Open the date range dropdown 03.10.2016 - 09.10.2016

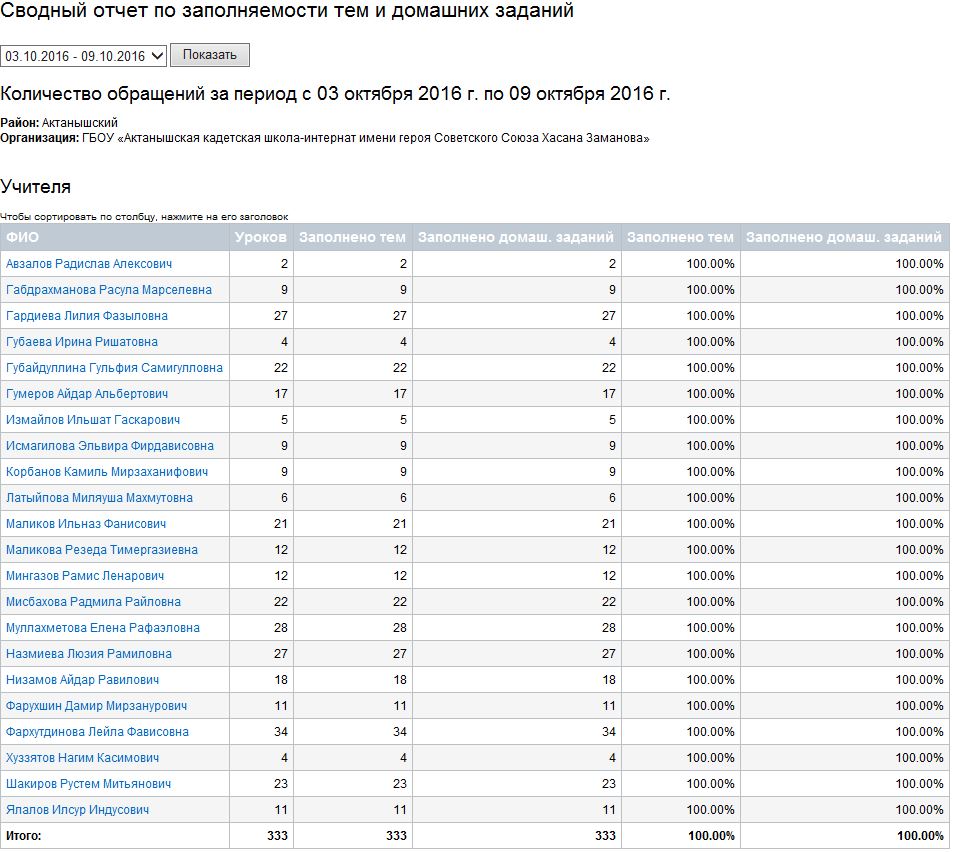[x=83, y=56]
